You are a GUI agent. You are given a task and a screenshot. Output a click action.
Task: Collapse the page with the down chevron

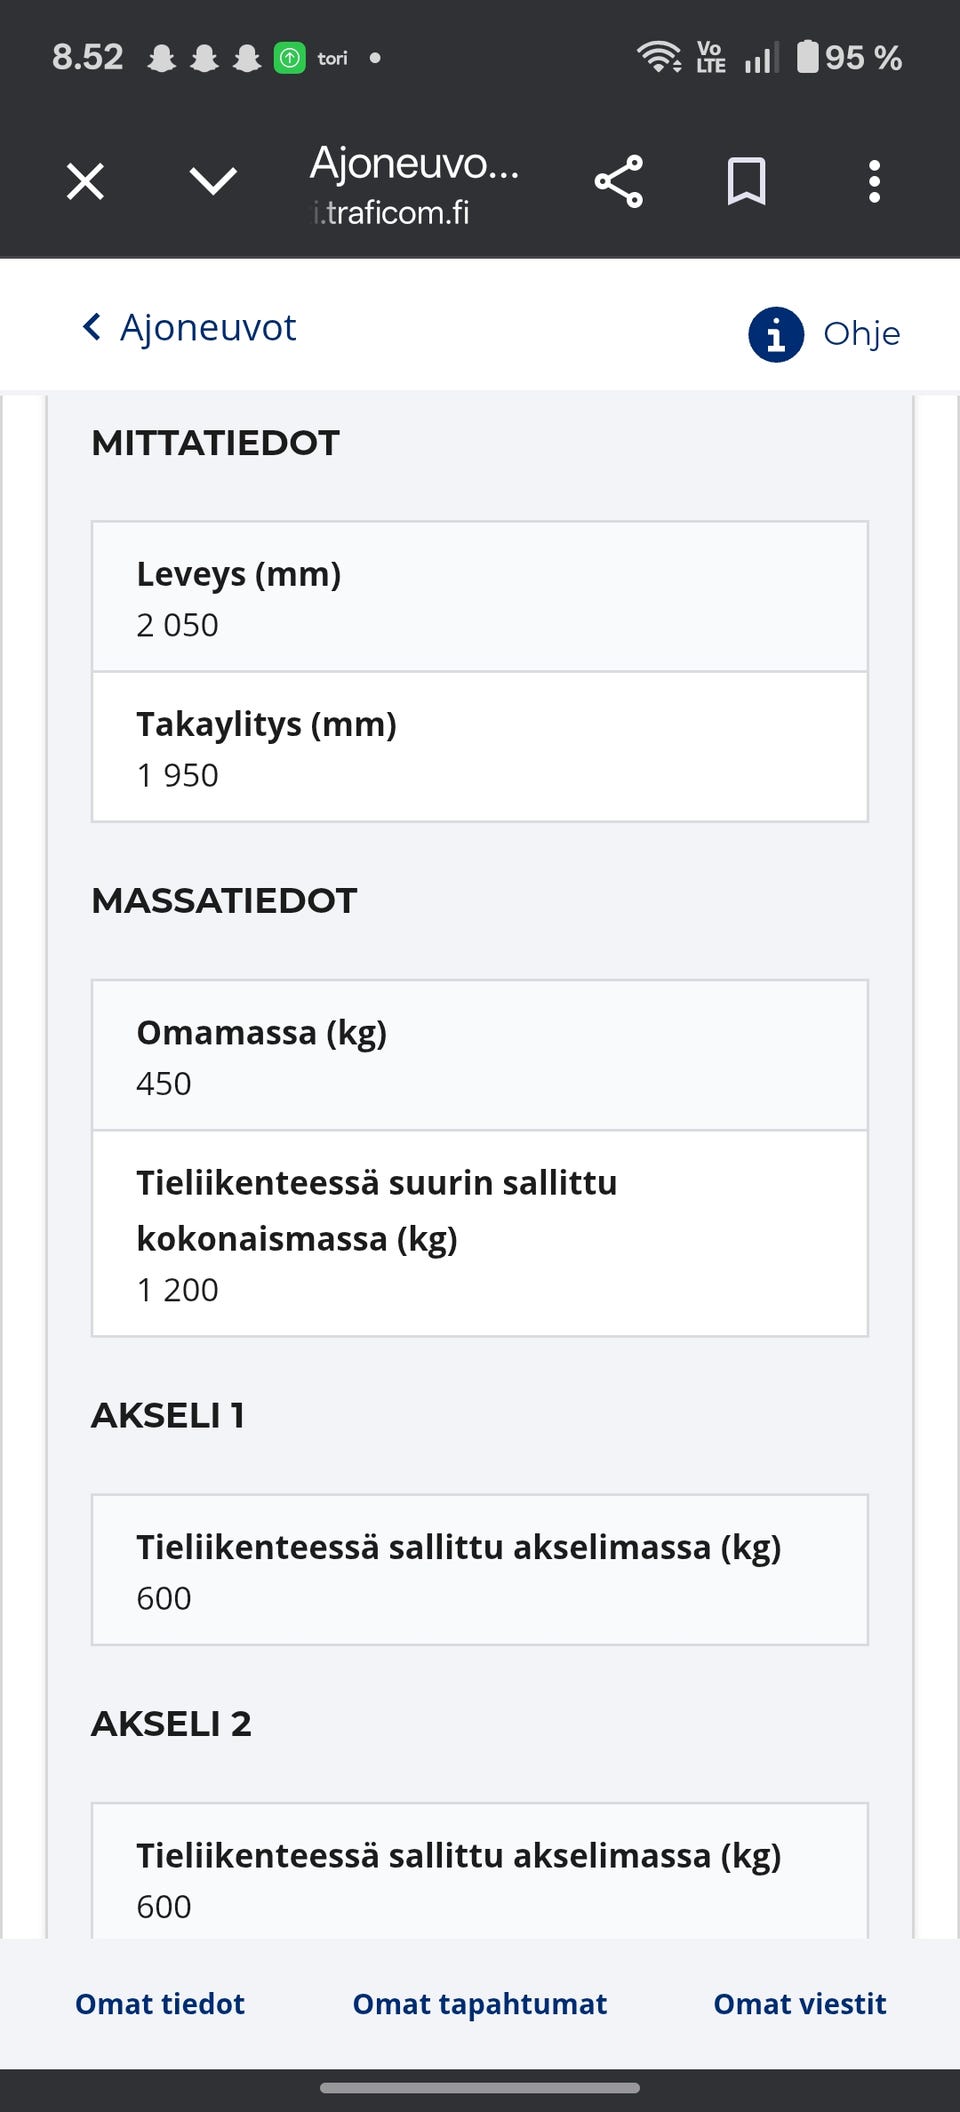pyautogui.click(x=212, y=180)
